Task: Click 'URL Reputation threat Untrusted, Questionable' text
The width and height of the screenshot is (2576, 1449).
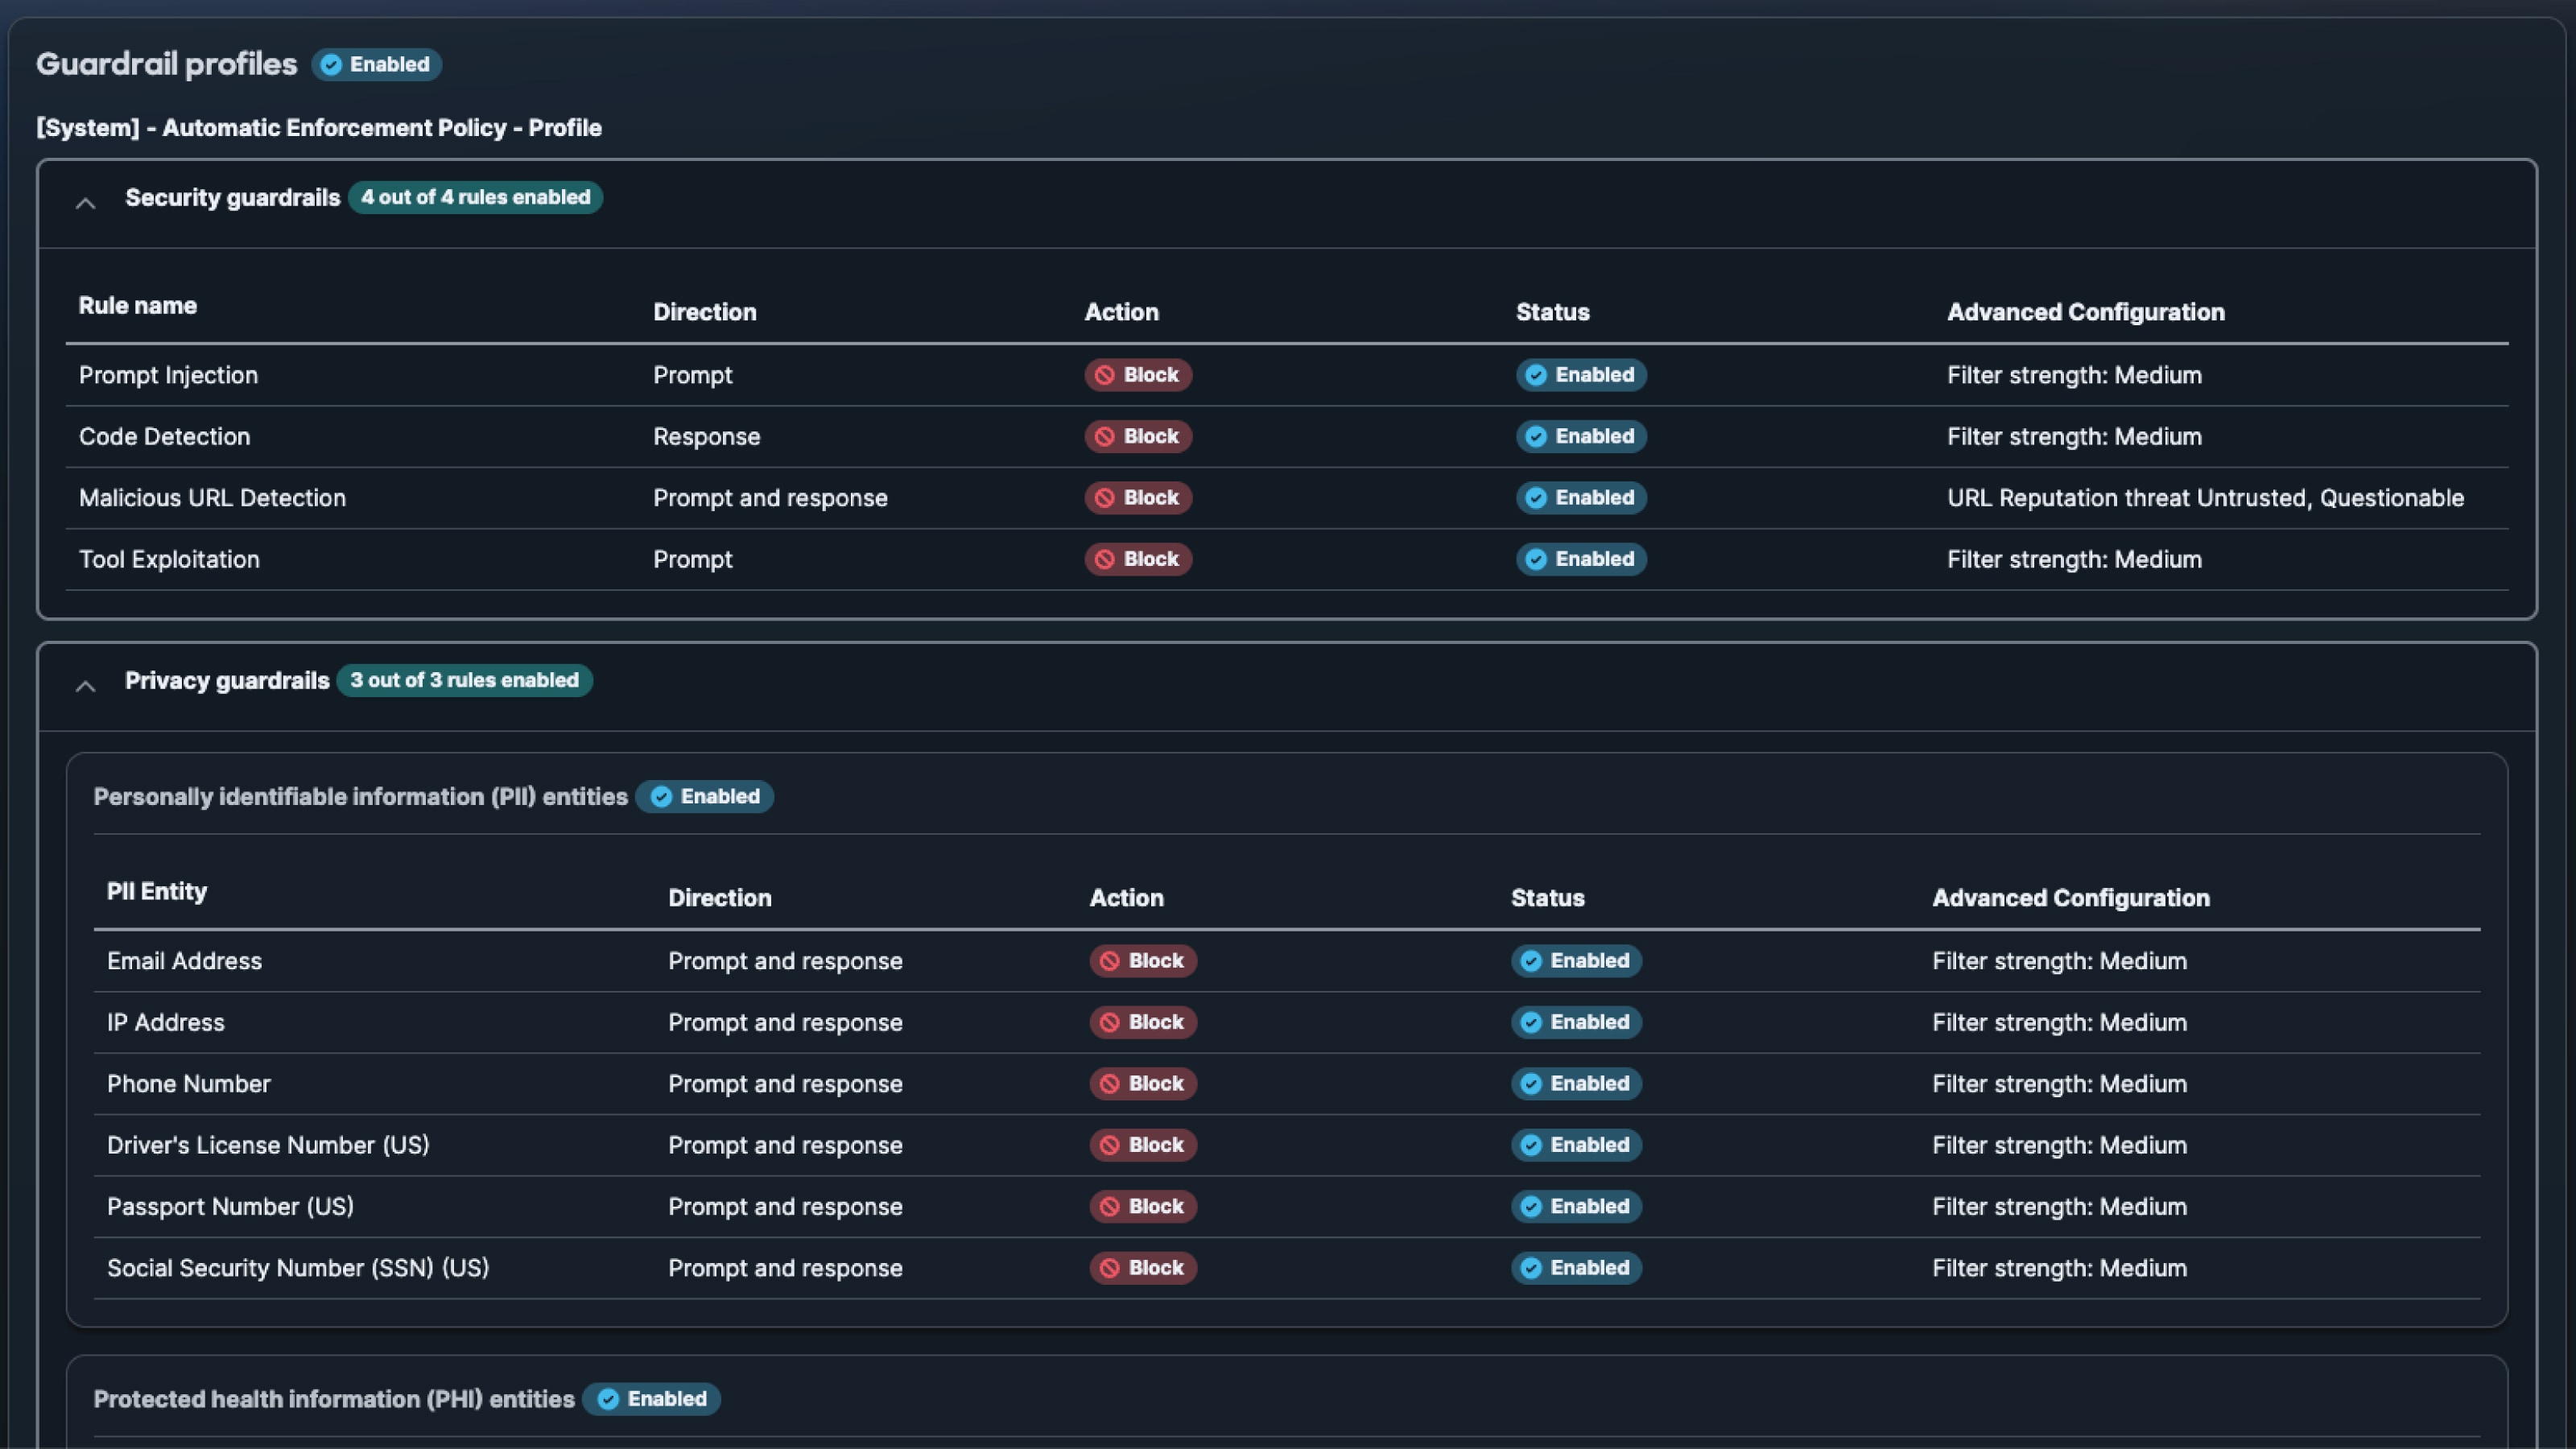Action: click(x=2205, y=498)
